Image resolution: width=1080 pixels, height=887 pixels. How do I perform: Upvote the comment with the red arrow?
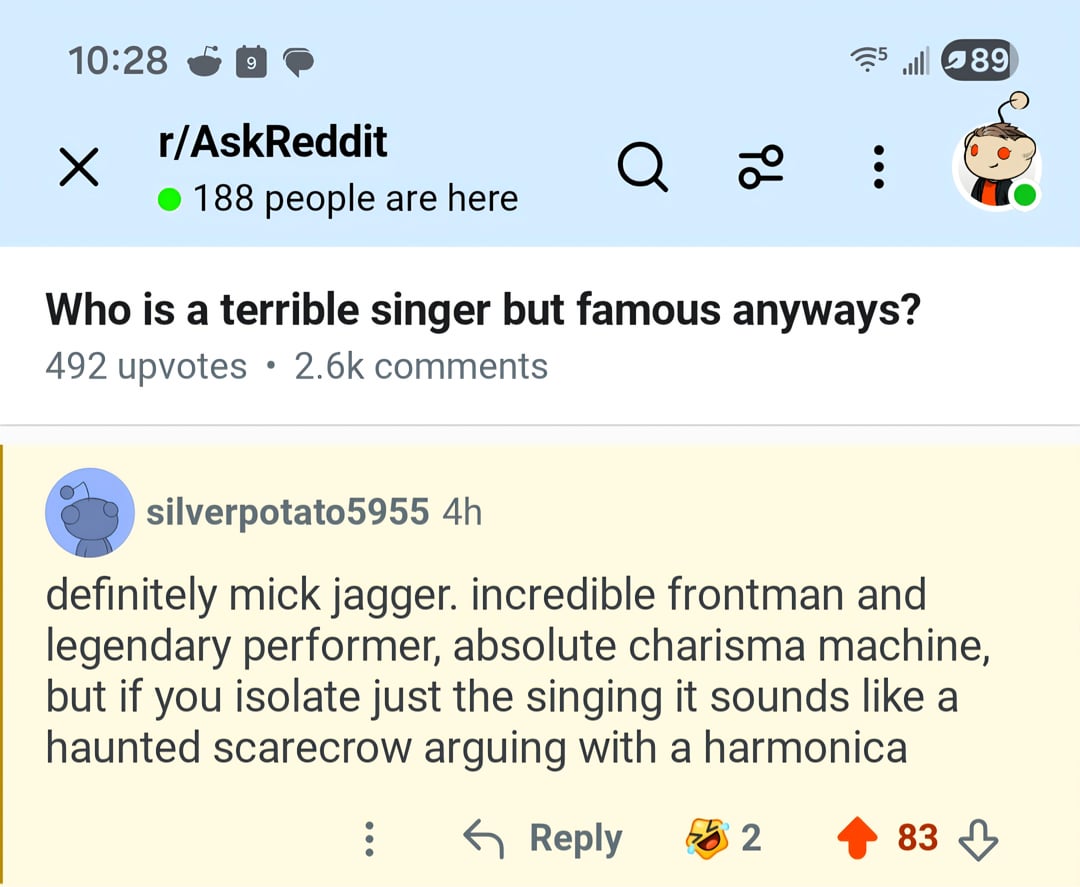856,838
